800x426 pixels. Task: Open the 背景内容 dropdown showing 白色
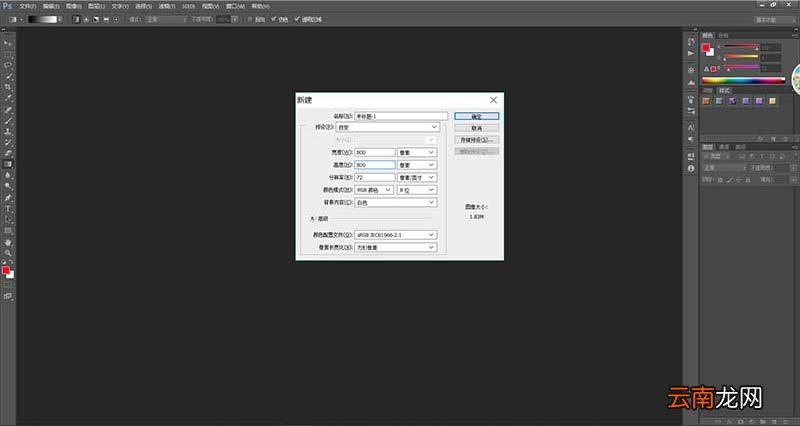395,203
